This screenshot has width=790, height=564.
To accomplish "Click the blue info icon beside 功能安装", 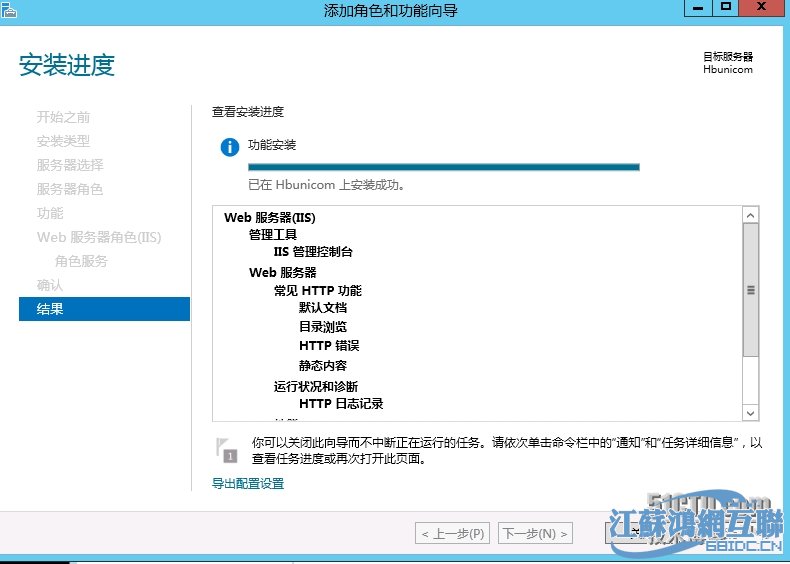I will pyautogui.click(x=230, y=147).
